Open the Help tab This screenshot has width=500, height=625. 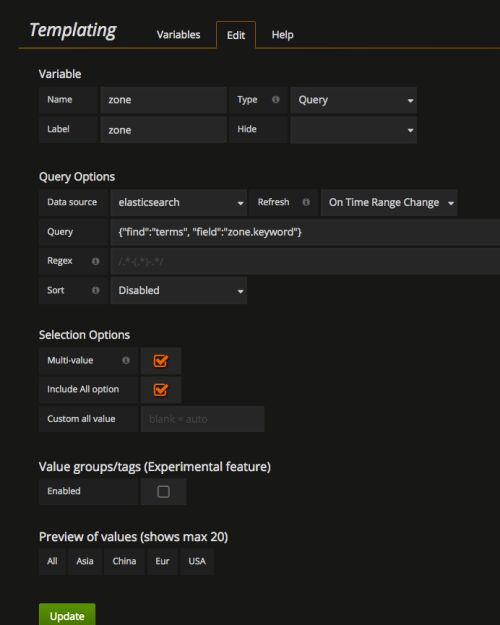pyautogui.click(x=282, y=35)
